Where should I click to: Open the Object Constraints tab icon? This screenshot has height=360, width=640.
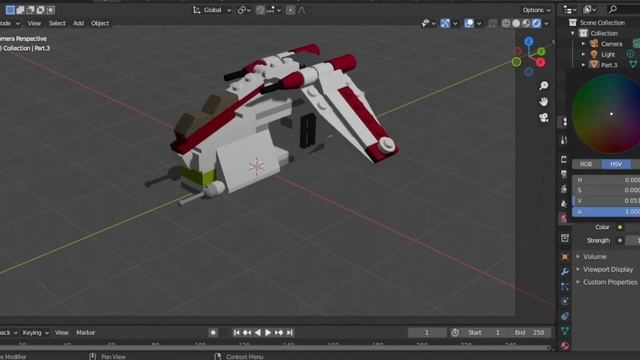click(565, 316)
